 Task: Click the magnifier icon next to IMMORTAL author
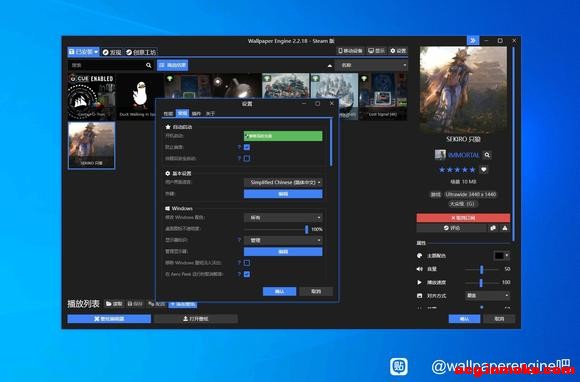(x=487, y=155)
